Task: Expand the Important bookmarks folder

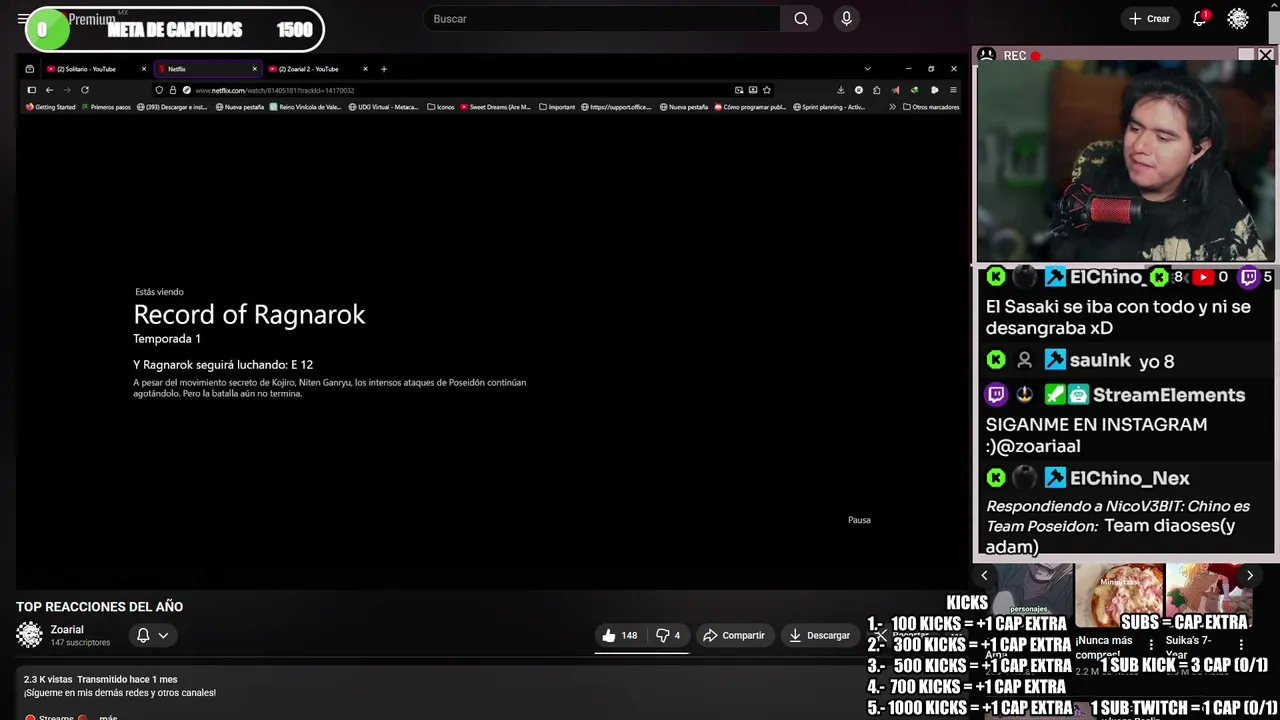Action: click(557, 107)
